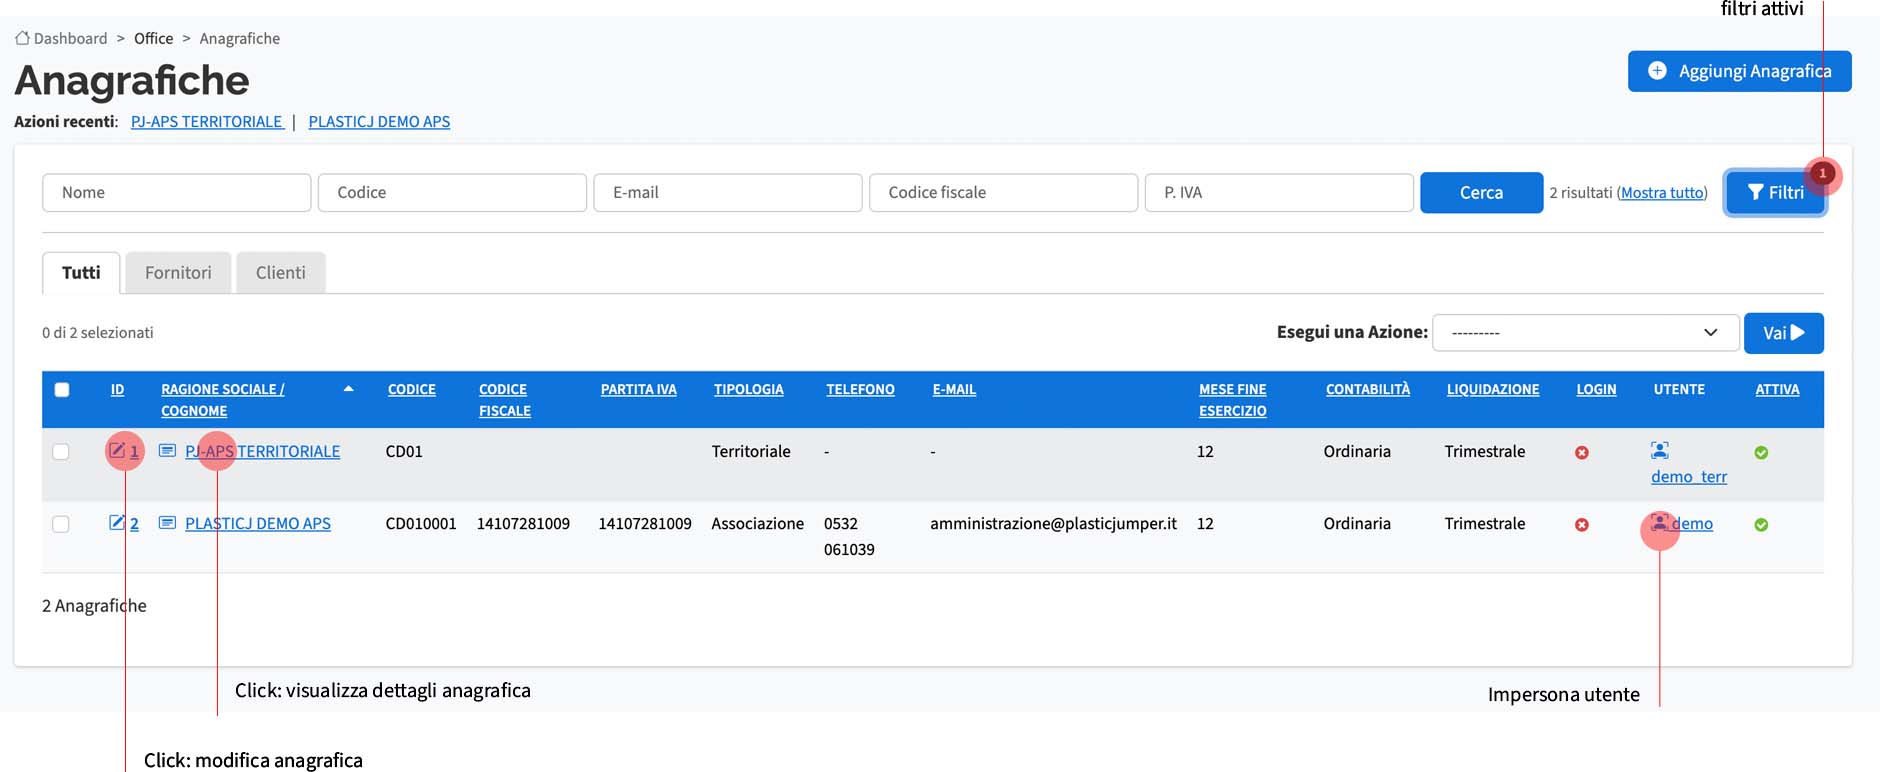1880x772 pixels.
Task: Sort by Liquidazione column header
Action: click(1493, 390)
